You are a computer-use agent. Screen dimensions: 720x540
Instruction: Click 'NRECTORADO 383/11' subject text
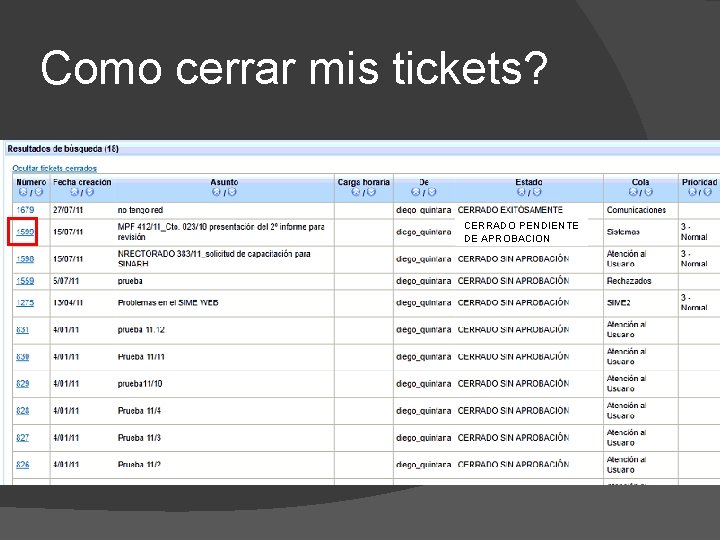pyautogui.click(x=214, y=259)
